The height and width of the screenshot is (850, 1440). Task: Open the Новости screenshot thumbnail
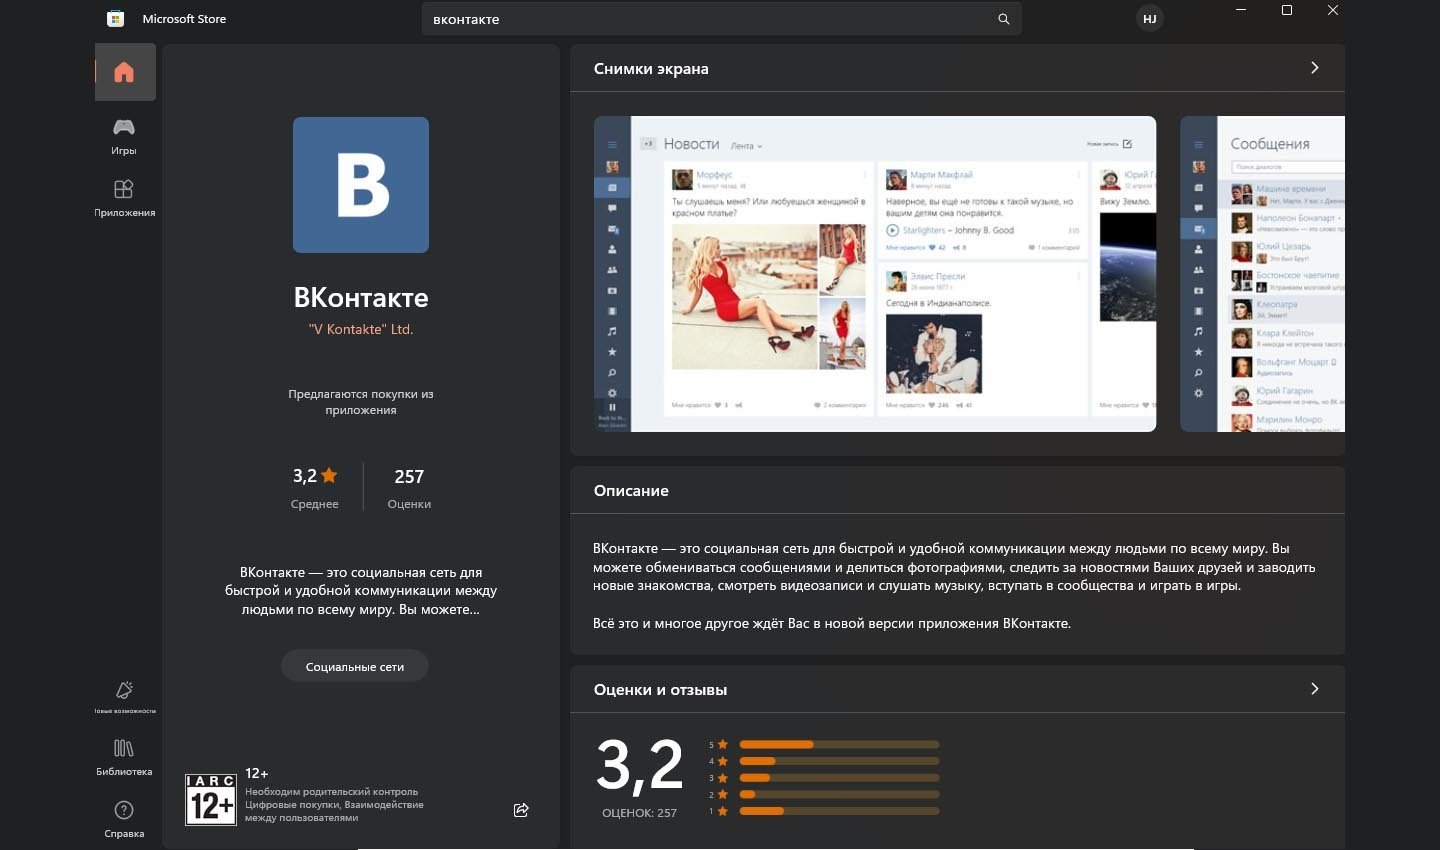tap(875, 274)
